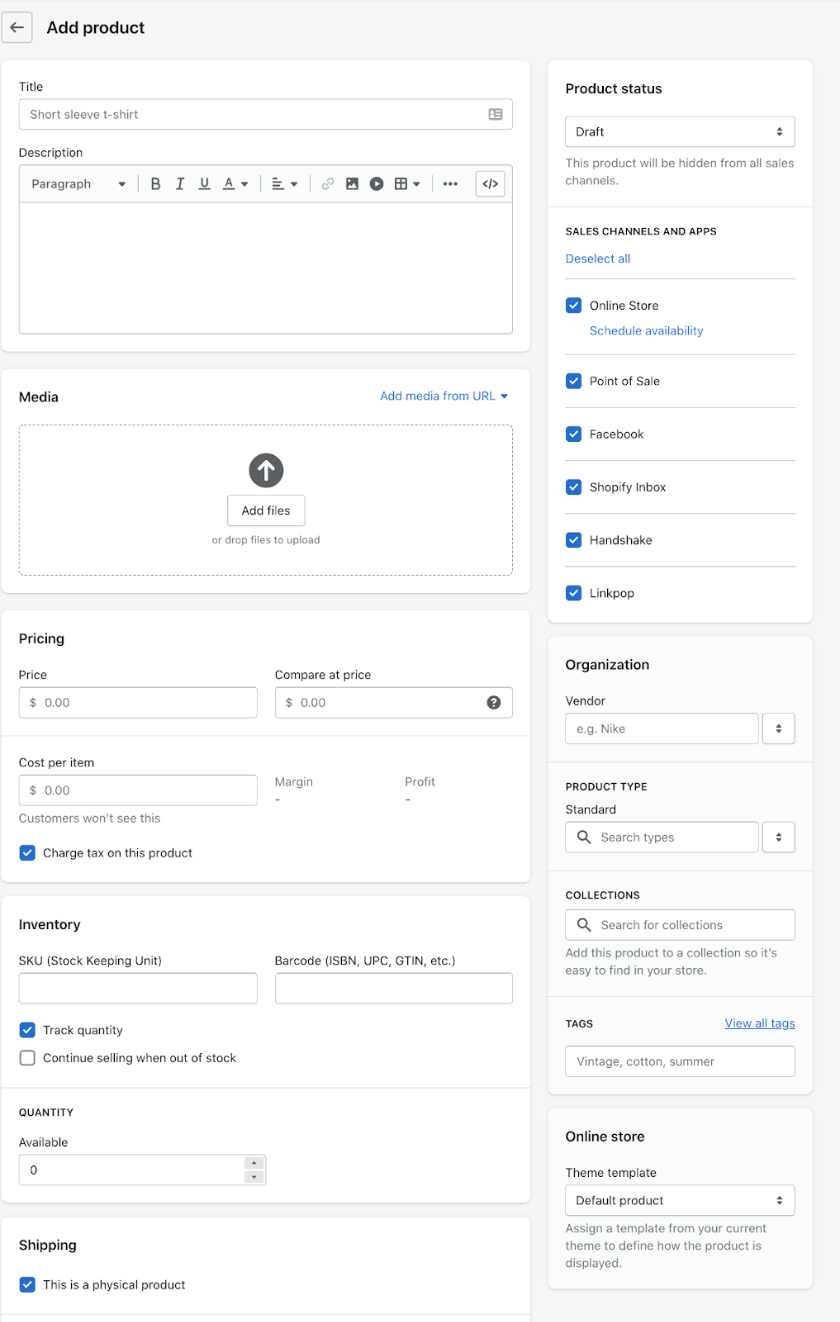Image resolution: width=840 pixels, height=1322 pixels.
Task: Open the Product status Draft dropdown
Action: pyautogui.click(x=680, y=132)
